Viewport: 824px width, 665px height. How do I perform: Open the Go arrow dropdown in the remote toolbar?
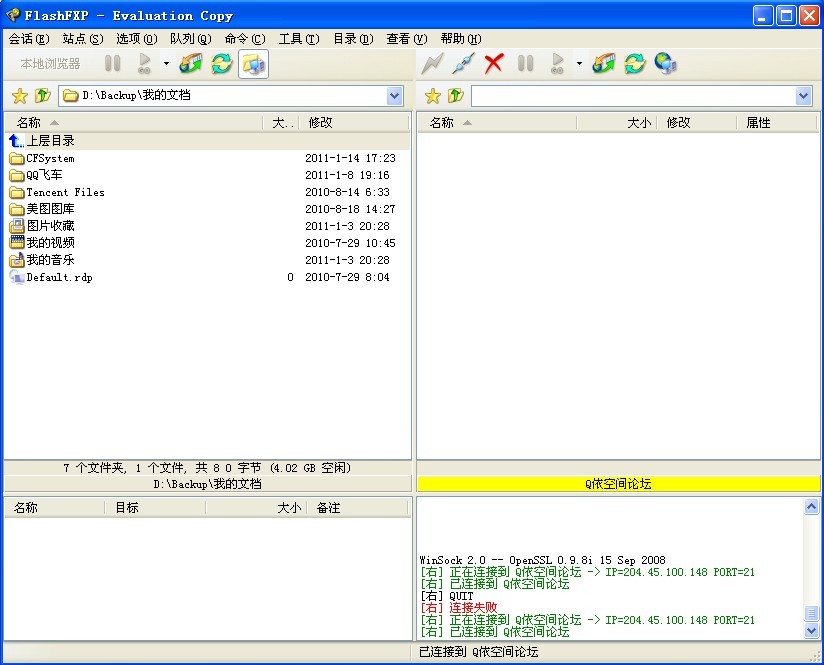coord(579,64)
